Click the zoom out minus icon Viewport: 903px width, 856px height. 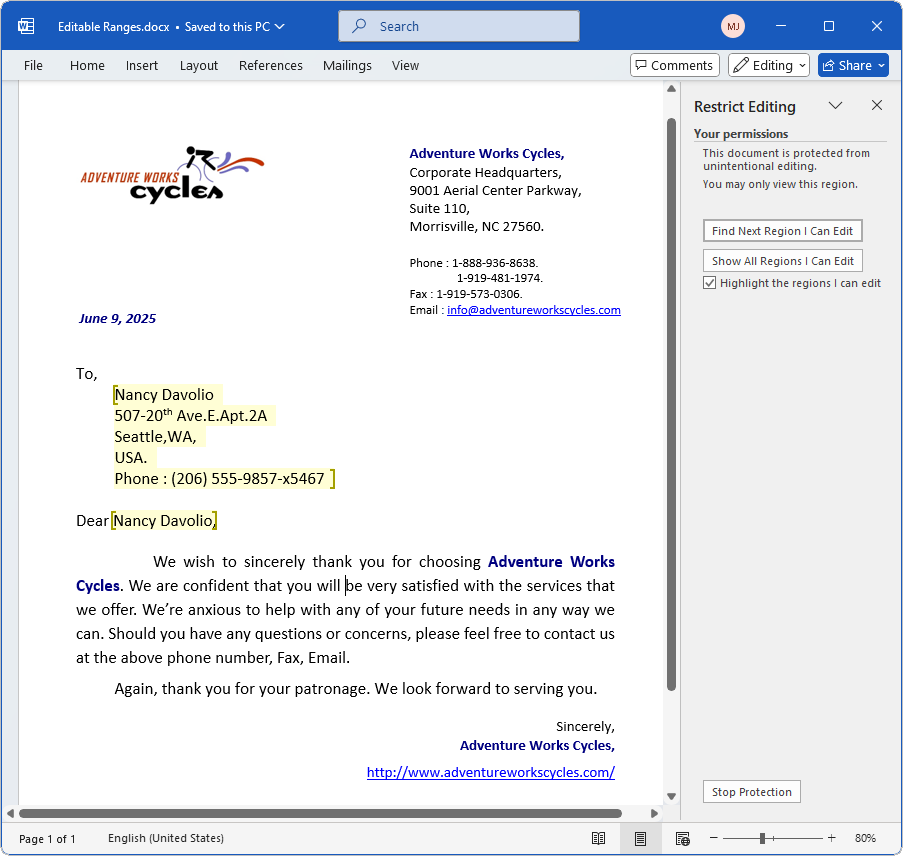coord(714,838)
